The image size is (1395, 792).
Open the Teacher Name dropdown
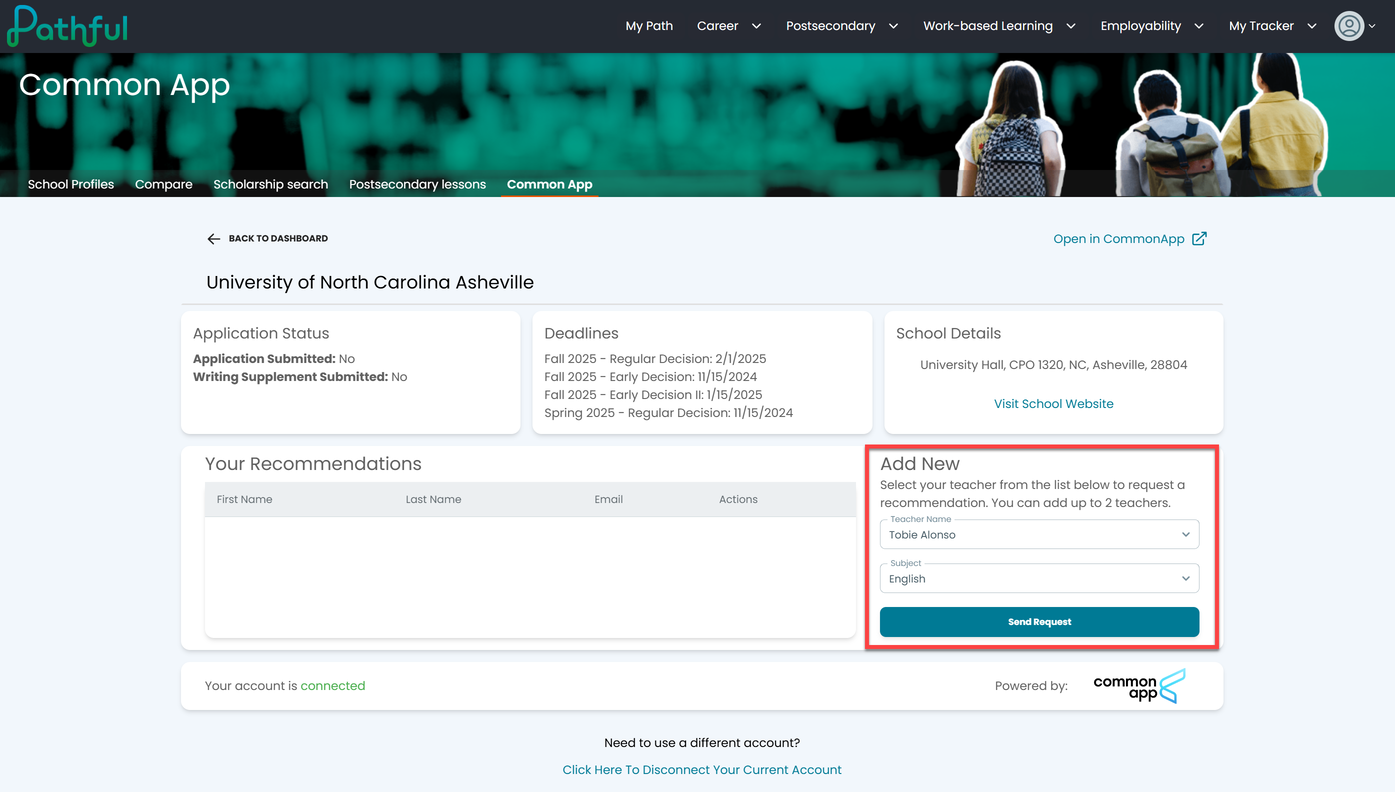(1039, 534)
